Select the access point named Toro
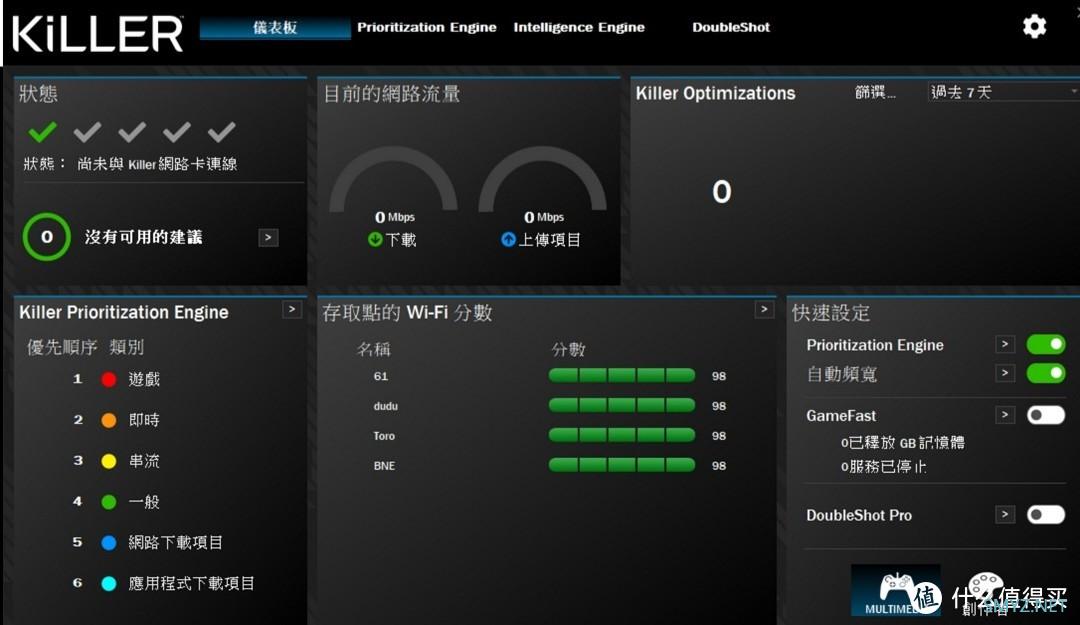 tap(384, 436)
